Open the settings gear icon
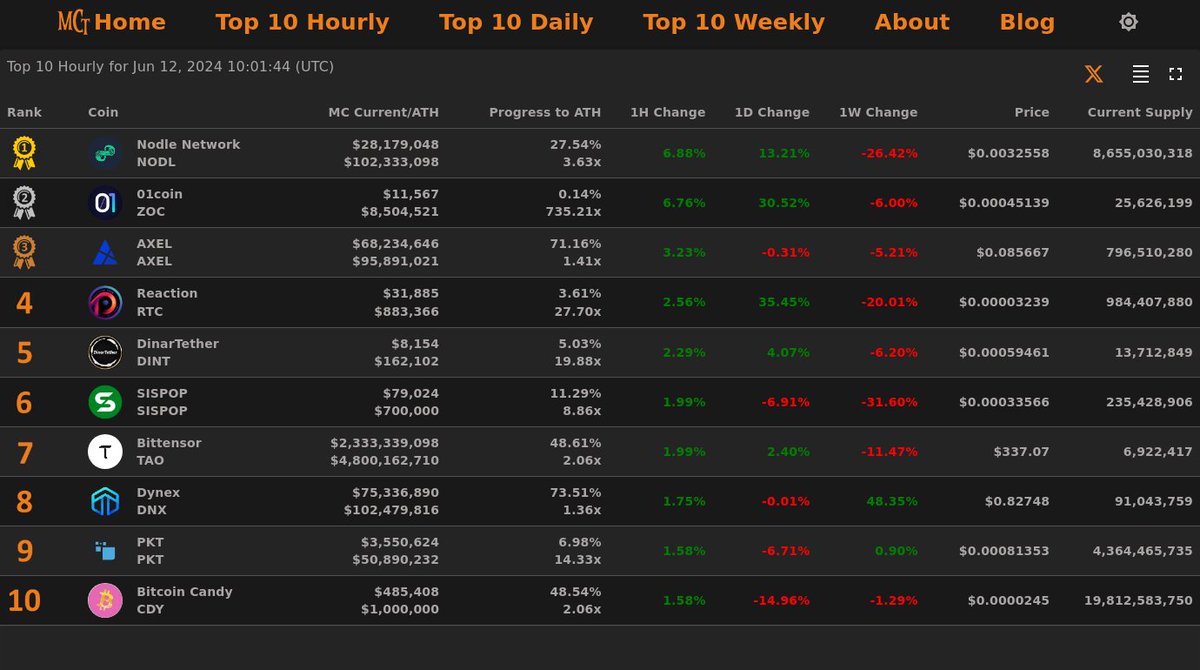Image resolution: width=1200 pixels, height=670 pixels. [x=1128, y=22]
